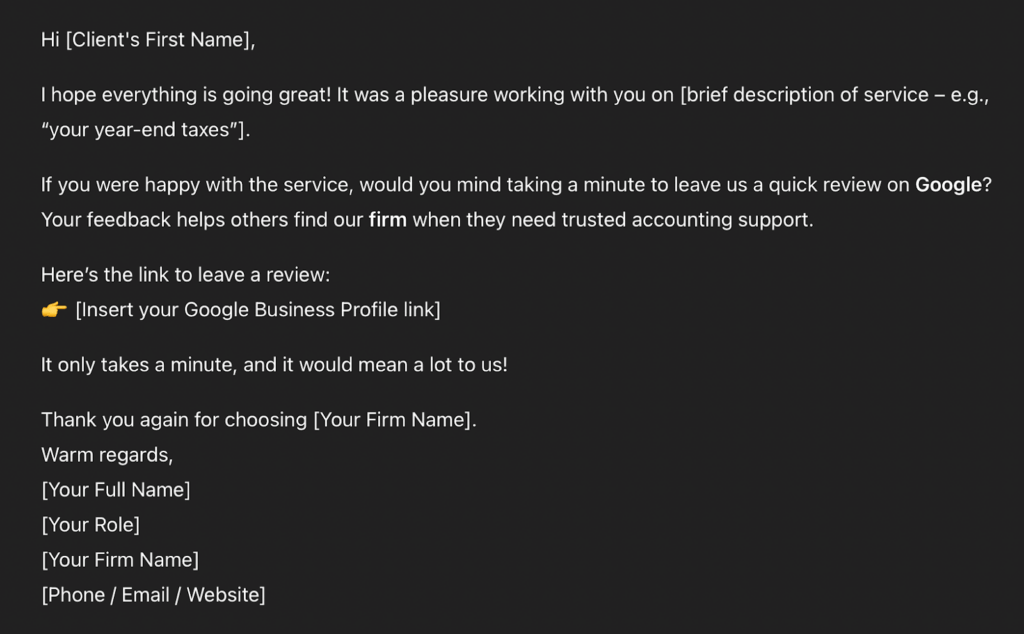Click the bold word Google
This screenshot has width=1024, height=634.
(948, 185)
